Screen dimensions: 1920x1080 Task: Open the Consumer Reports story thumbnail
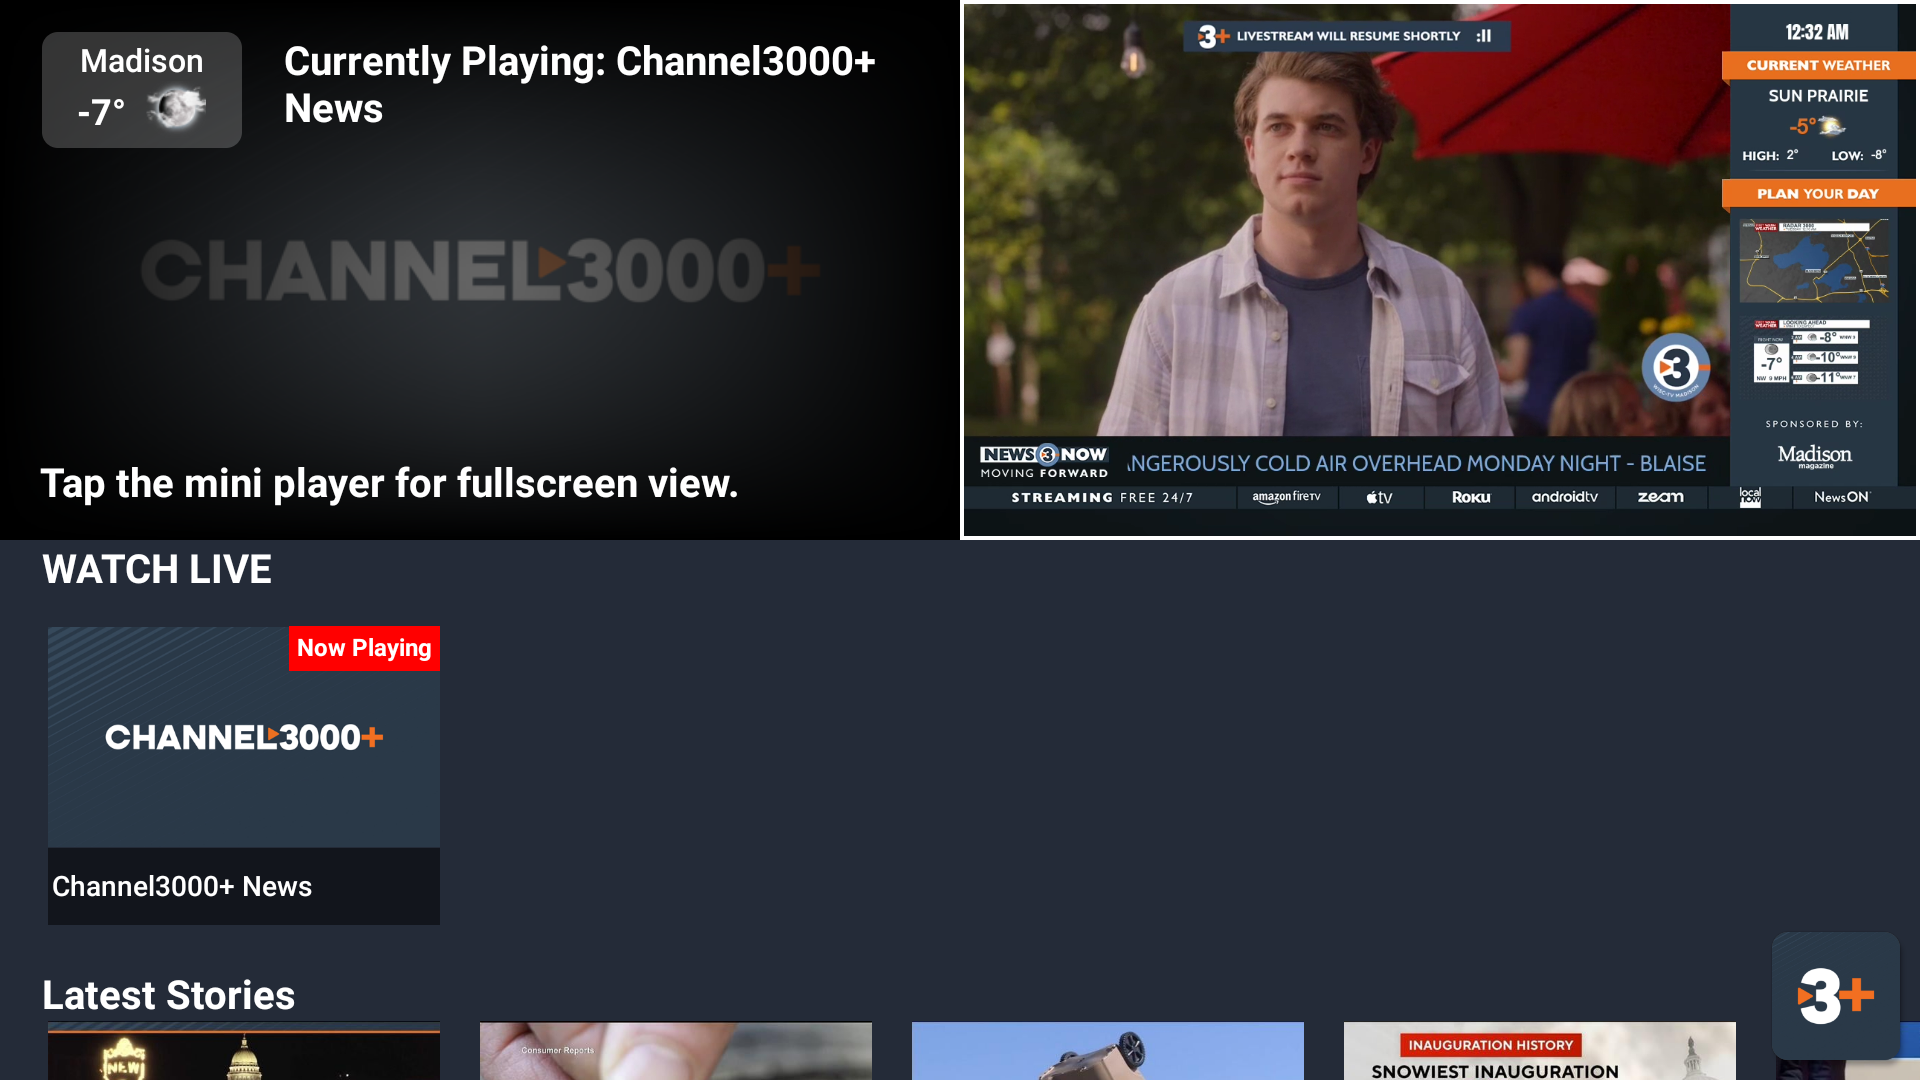(x=675, y=1051)
